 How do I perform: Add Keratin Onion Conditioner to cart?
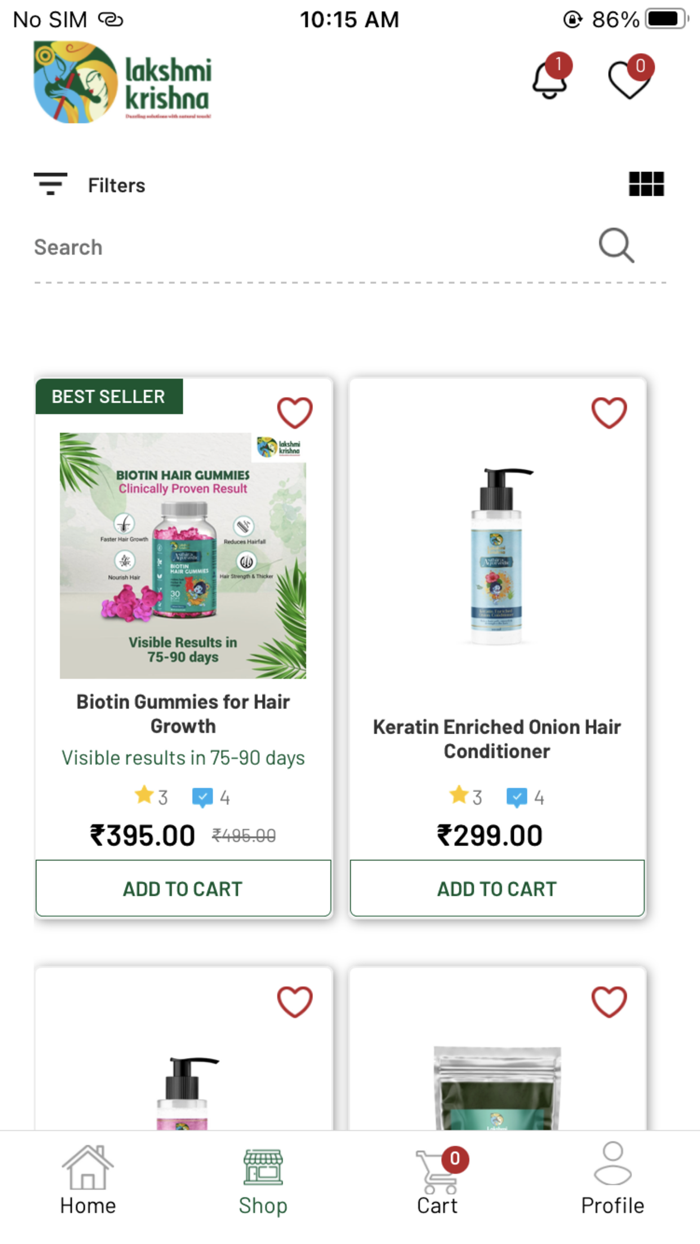click(x=497, y=888)
